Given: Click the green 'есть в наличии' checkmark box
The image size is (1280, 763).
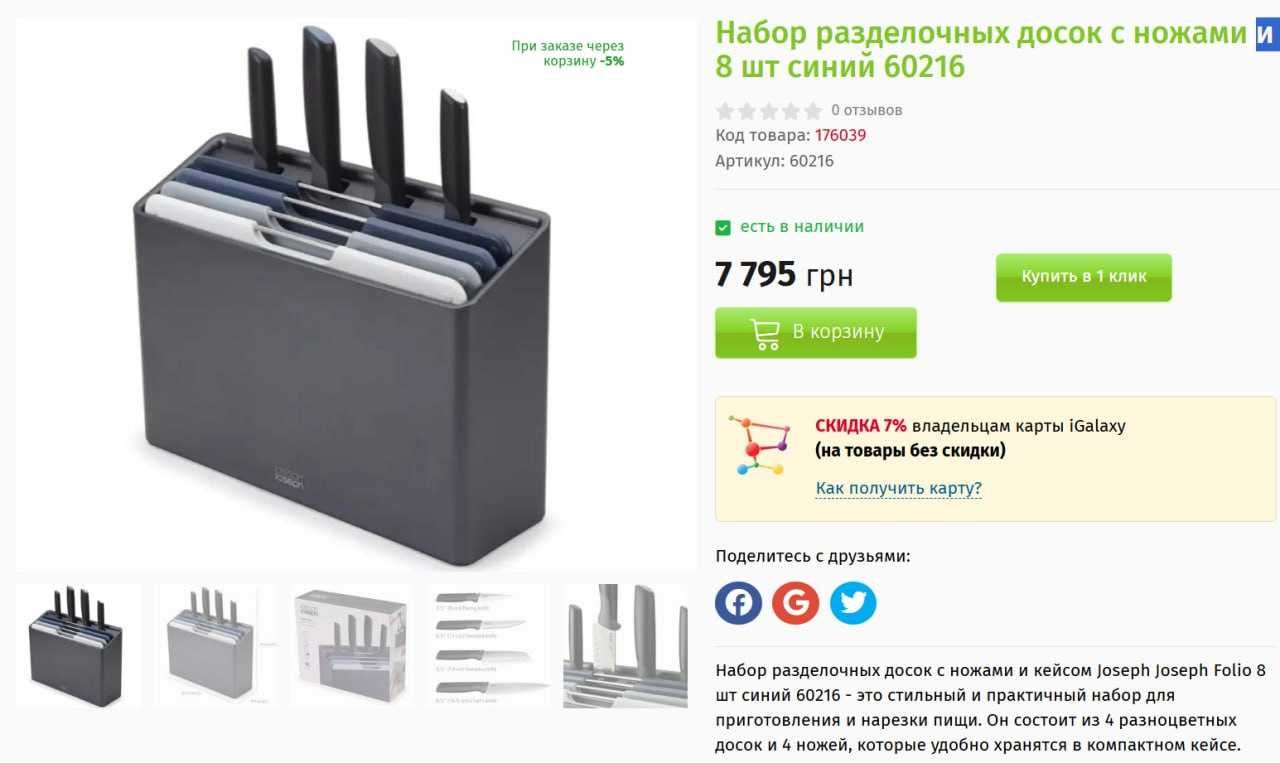Looking at the screenshot, I should coord(723,228).
